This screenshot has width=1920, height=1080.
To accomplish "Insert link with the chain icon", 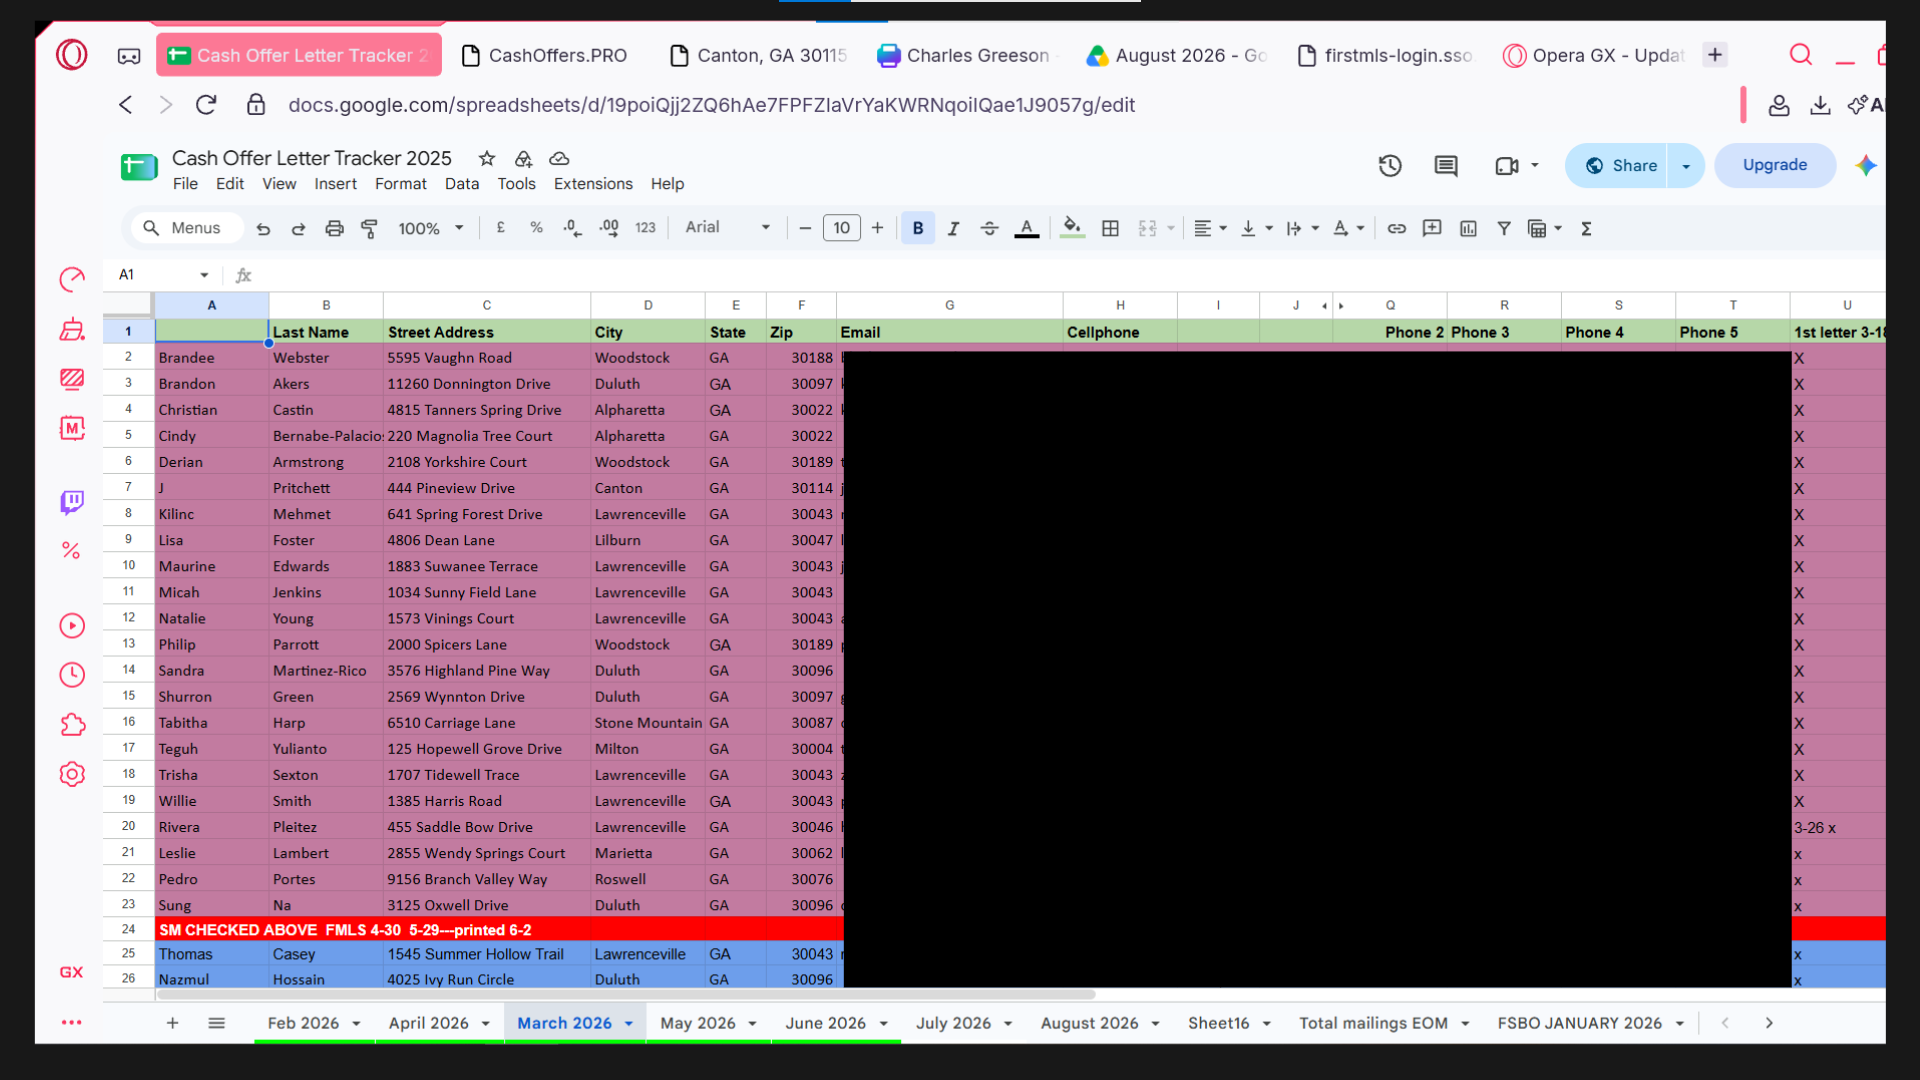I will [x=1397, y=229].
